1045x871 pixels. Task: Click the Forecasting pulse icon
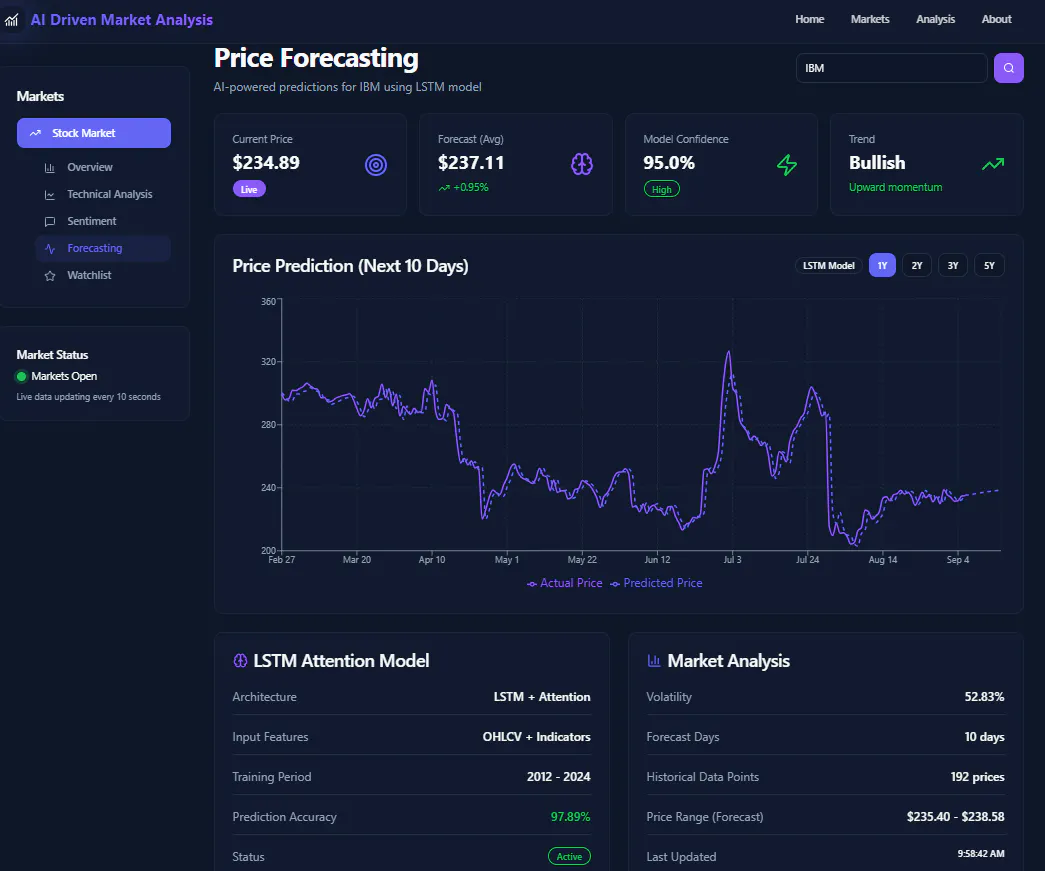(x=50, y=249)
